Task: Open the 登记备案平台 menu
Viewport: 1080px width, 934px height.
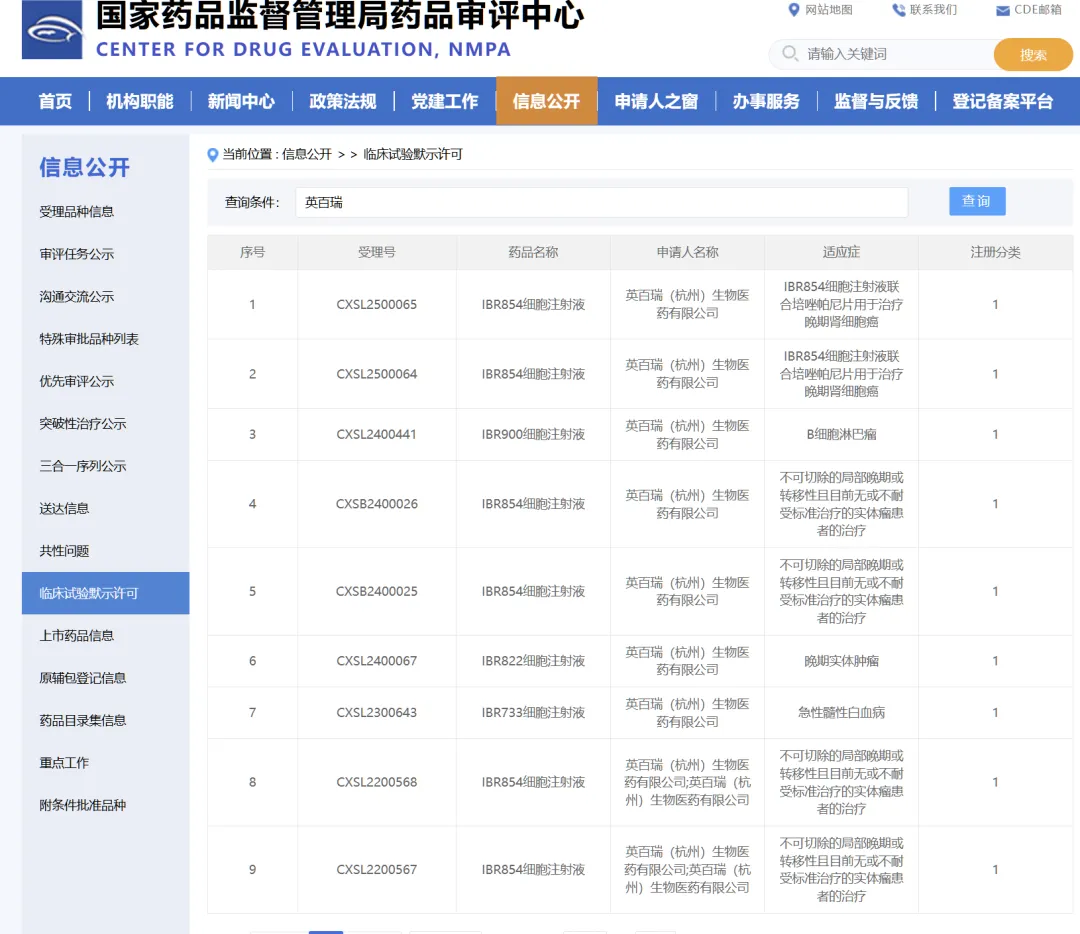Action: click(x=1003, y=101)
